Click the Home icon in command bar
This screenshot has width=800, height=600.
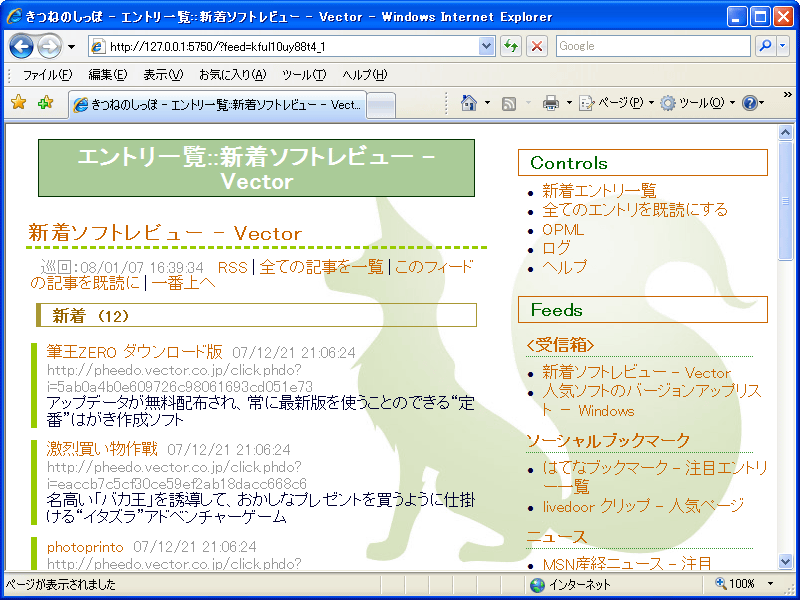point(468,103)
